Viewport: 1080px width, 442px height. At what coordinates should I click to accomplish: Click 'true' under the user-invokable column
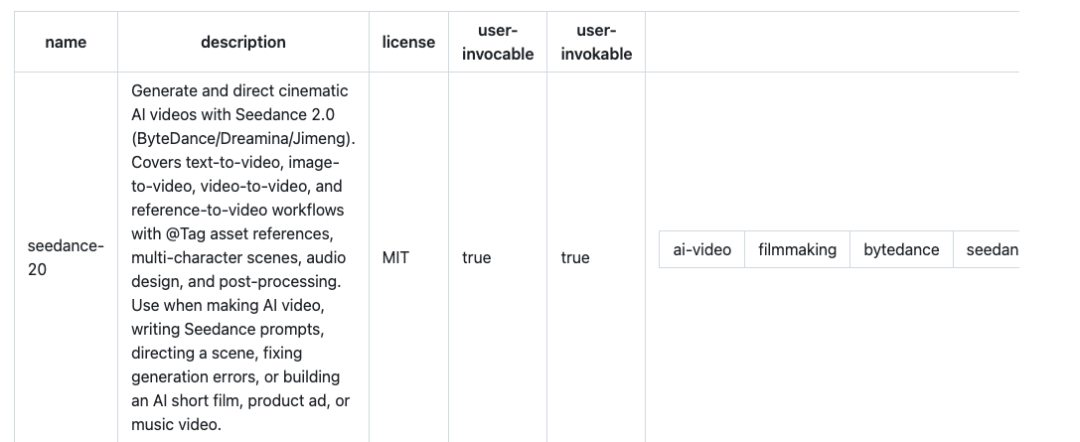(576, 257)
